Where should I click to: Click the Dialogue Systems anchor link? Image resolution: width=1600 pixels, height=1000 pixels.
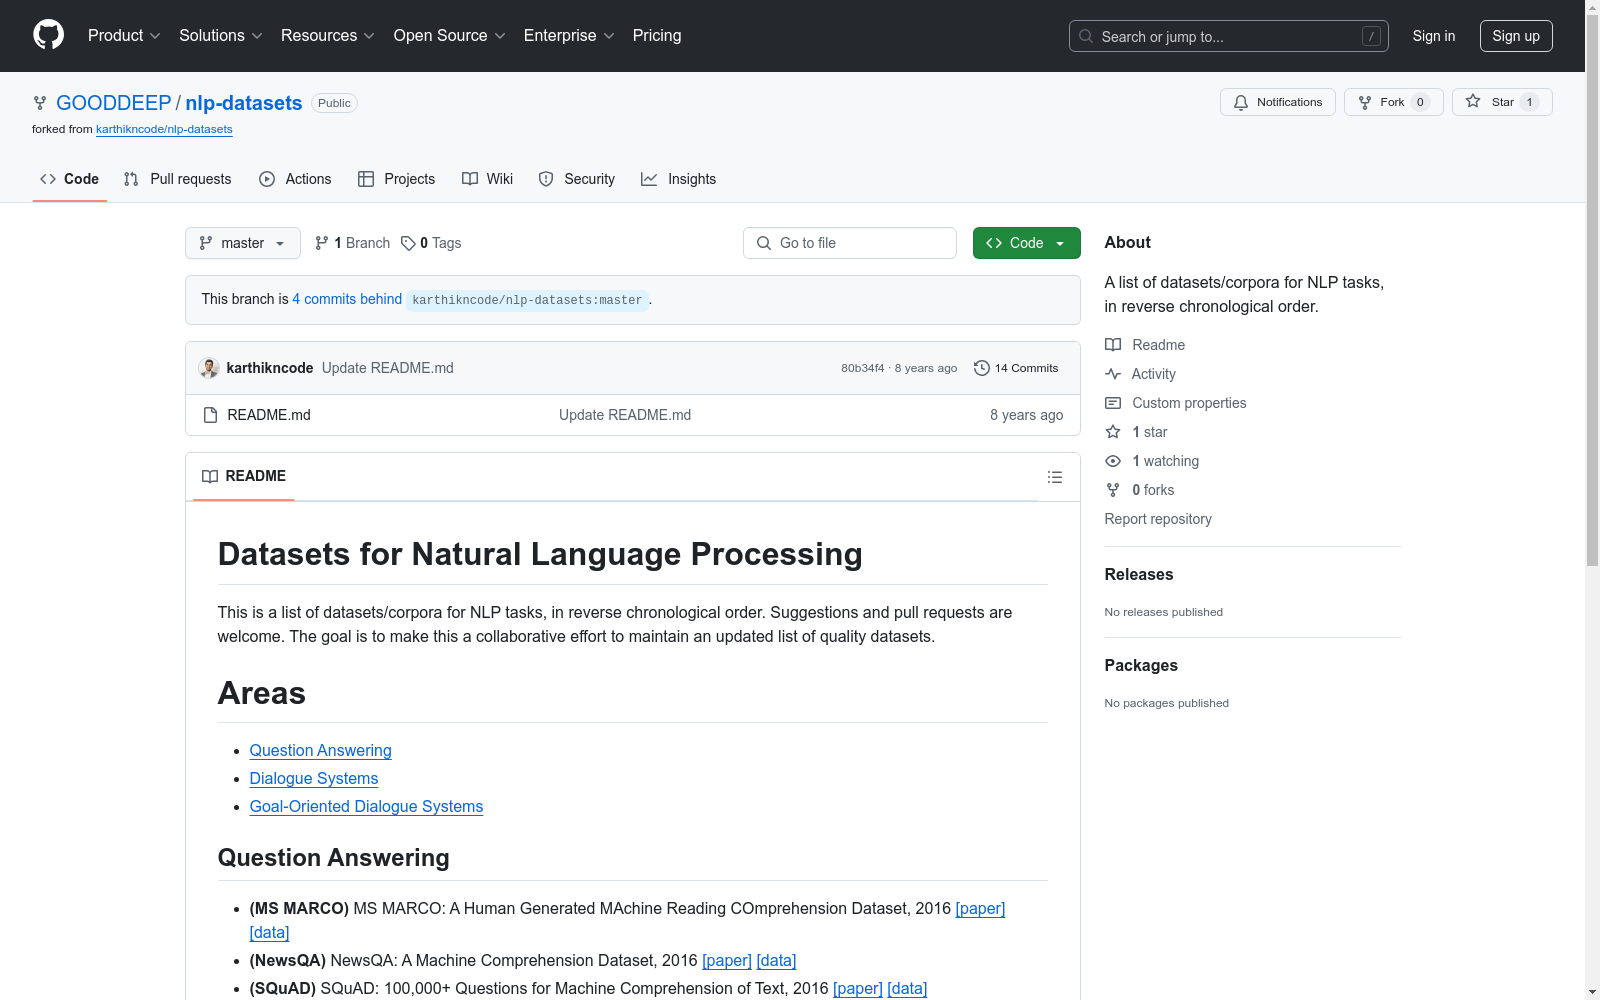[314, 779]
